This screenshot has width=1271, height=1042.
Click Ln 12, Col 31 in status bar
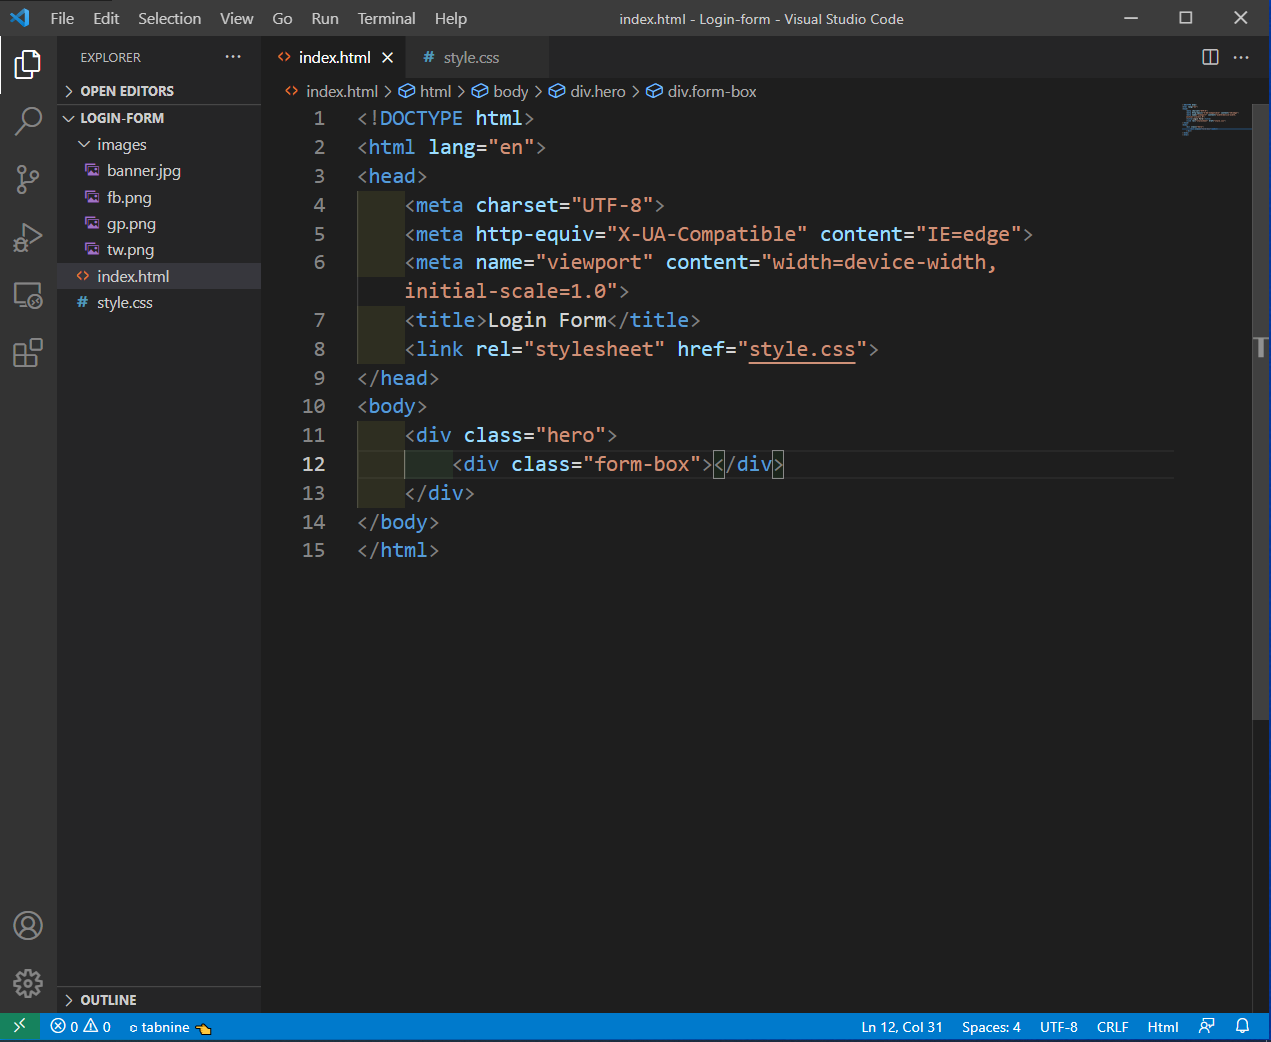pos(902,1027)
